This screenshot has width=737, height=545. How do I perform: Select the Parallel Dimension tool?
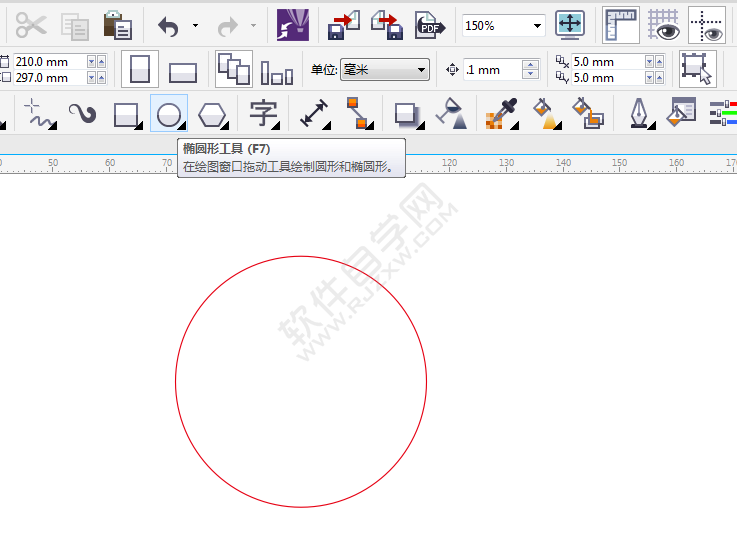point(313,114)
